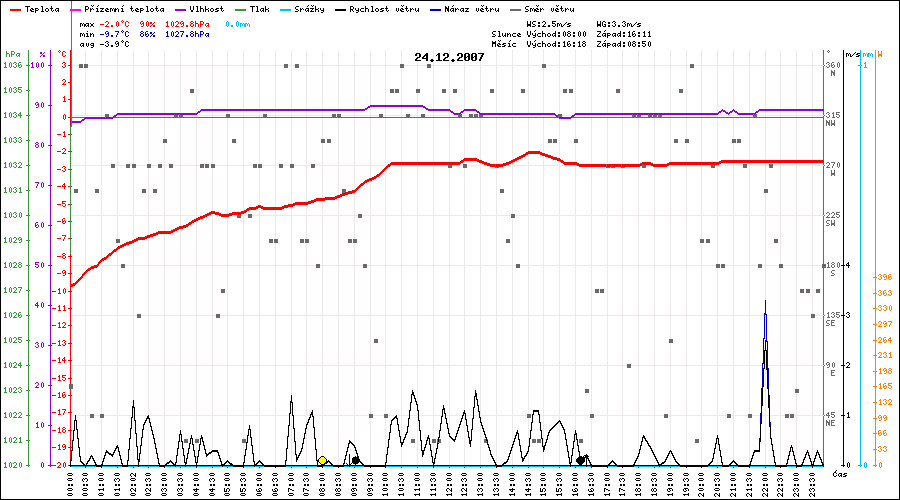This screenshot has height=500, width=900.
Task: Click the 225 SW wind direction label
Action: pyautogui.click(x=833, y=219)
